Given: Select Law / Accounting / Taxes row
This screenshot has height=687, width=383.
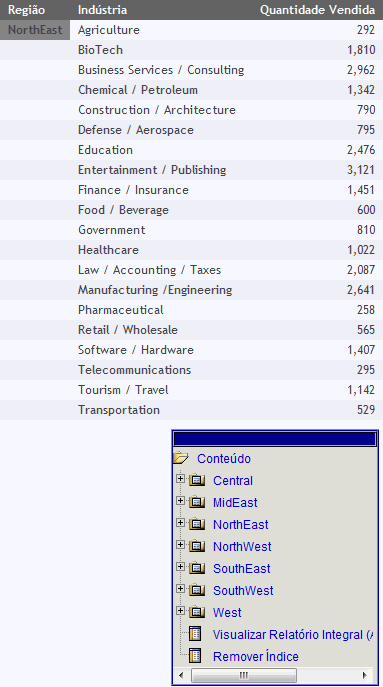Looking at the screenshot, I should [x=149, y=270].
